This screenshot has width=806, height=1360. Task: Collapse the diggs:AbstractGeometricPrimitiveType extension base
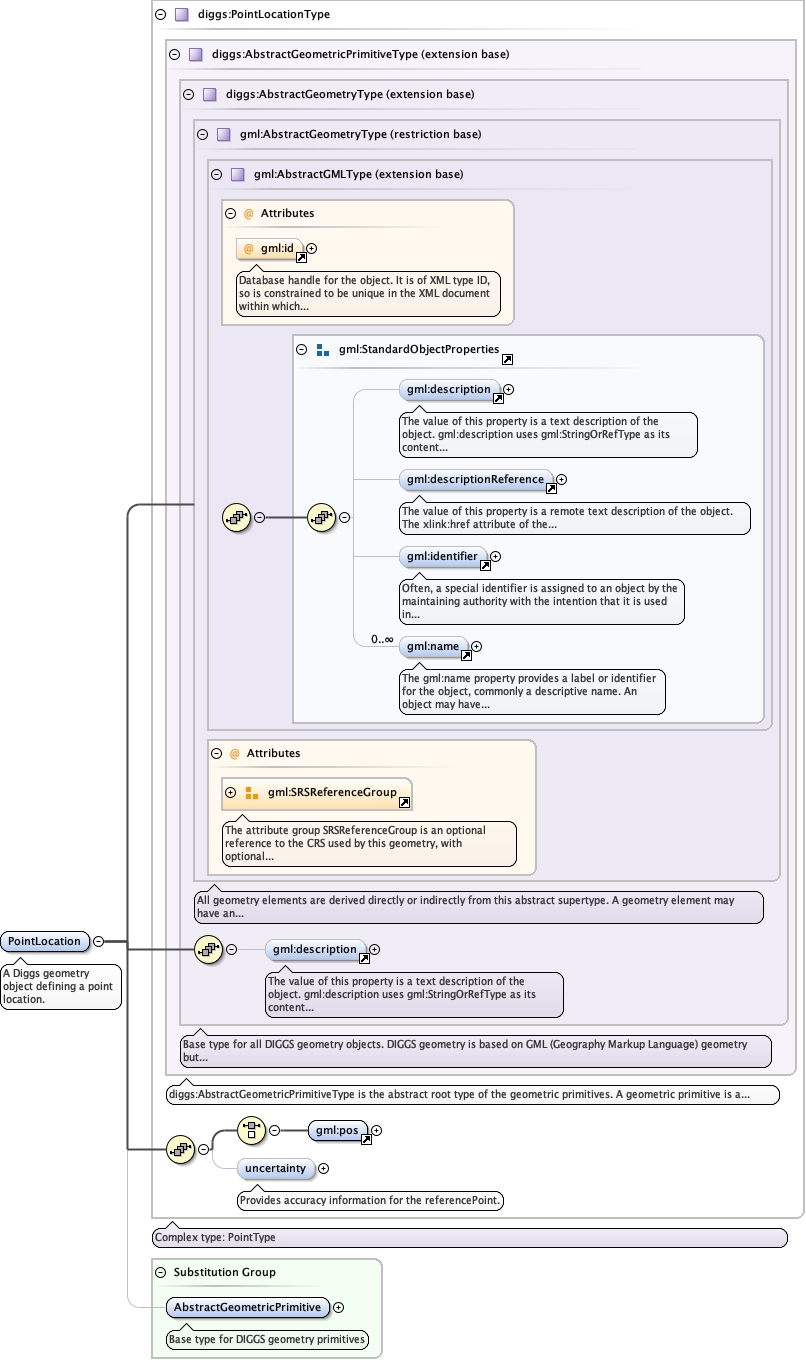coord(174,55)
